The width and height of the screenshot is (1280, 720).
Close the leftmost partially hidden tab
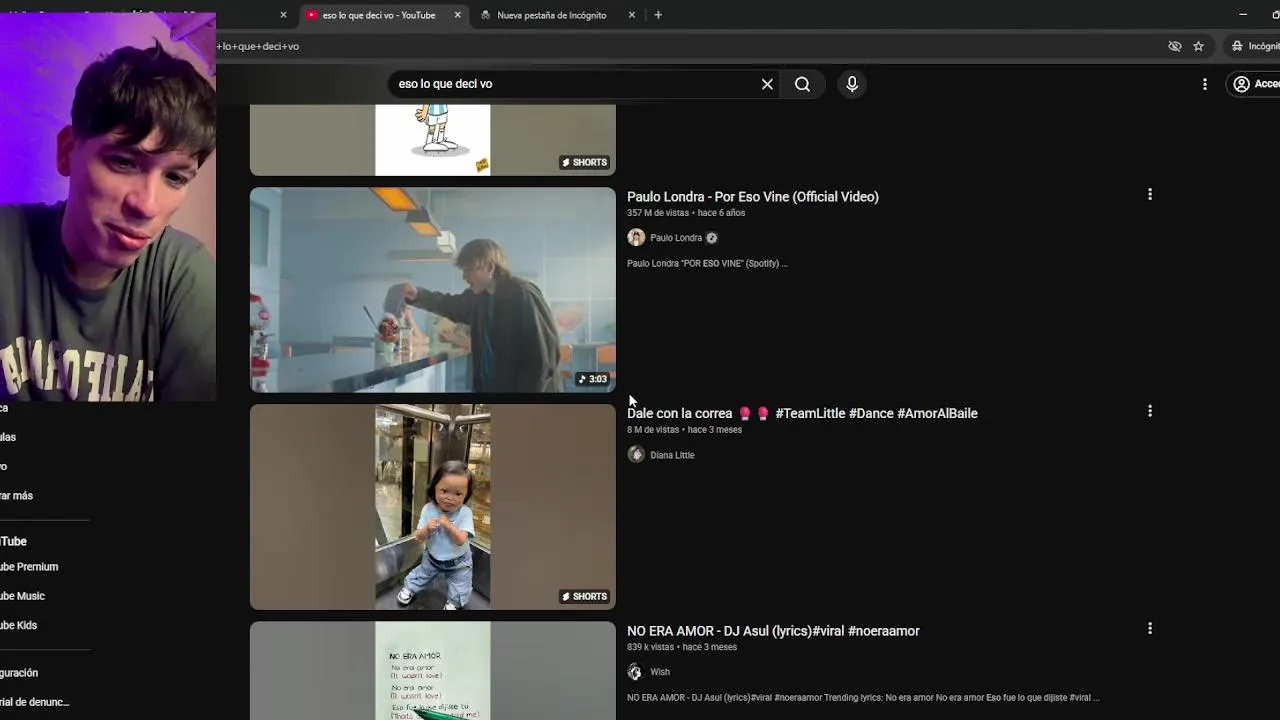click(x=283, y=15)
